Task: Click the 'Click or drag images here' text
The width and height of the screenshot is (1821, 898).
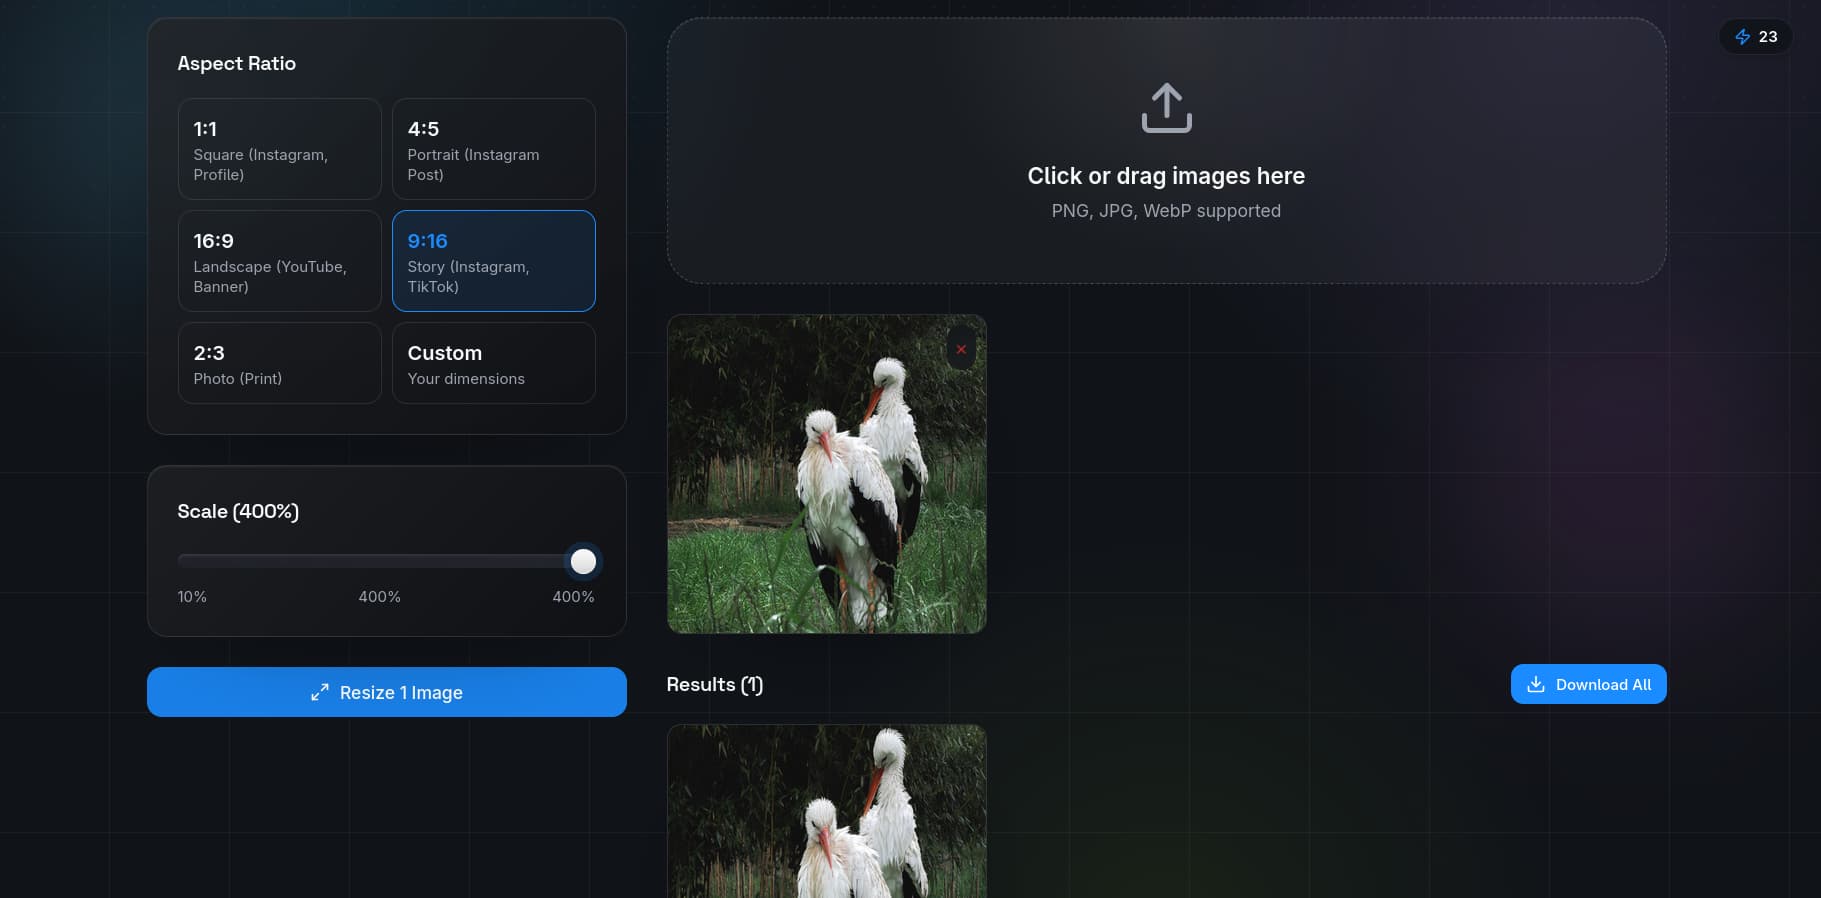Action: click(x=1166, y=176)
